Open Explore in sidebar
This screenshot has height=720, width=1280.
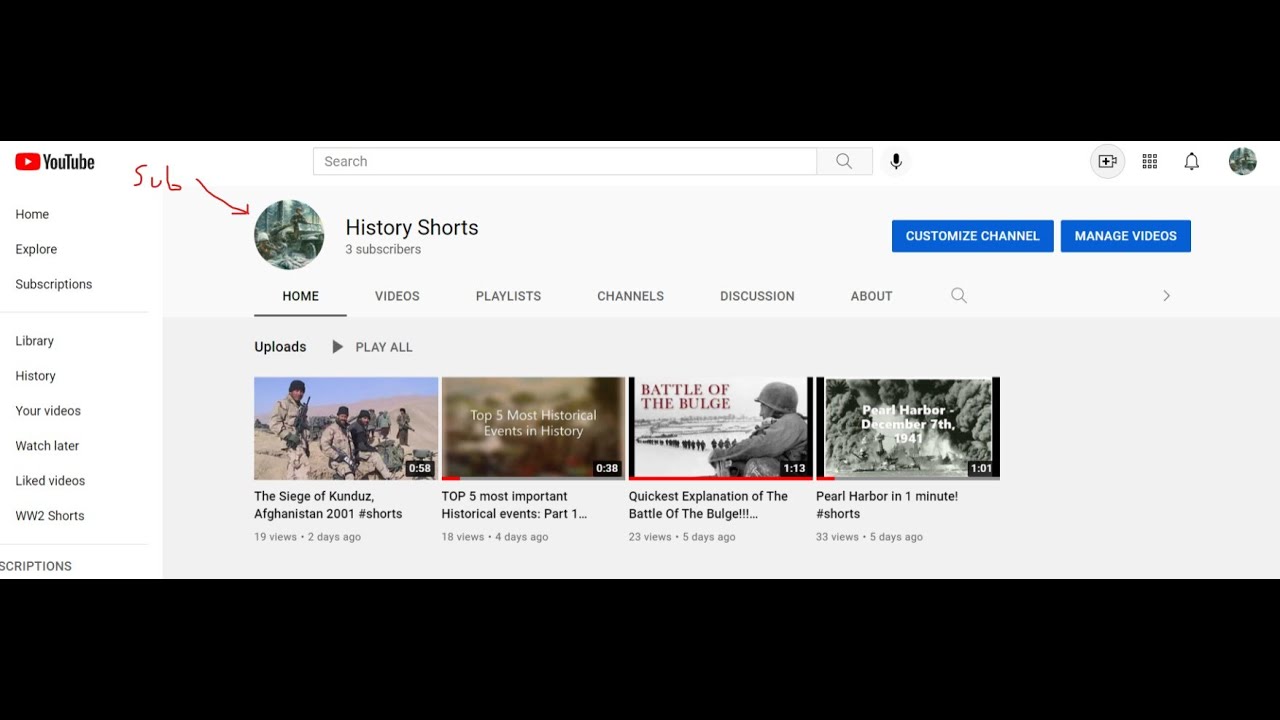tap(36, 249)
